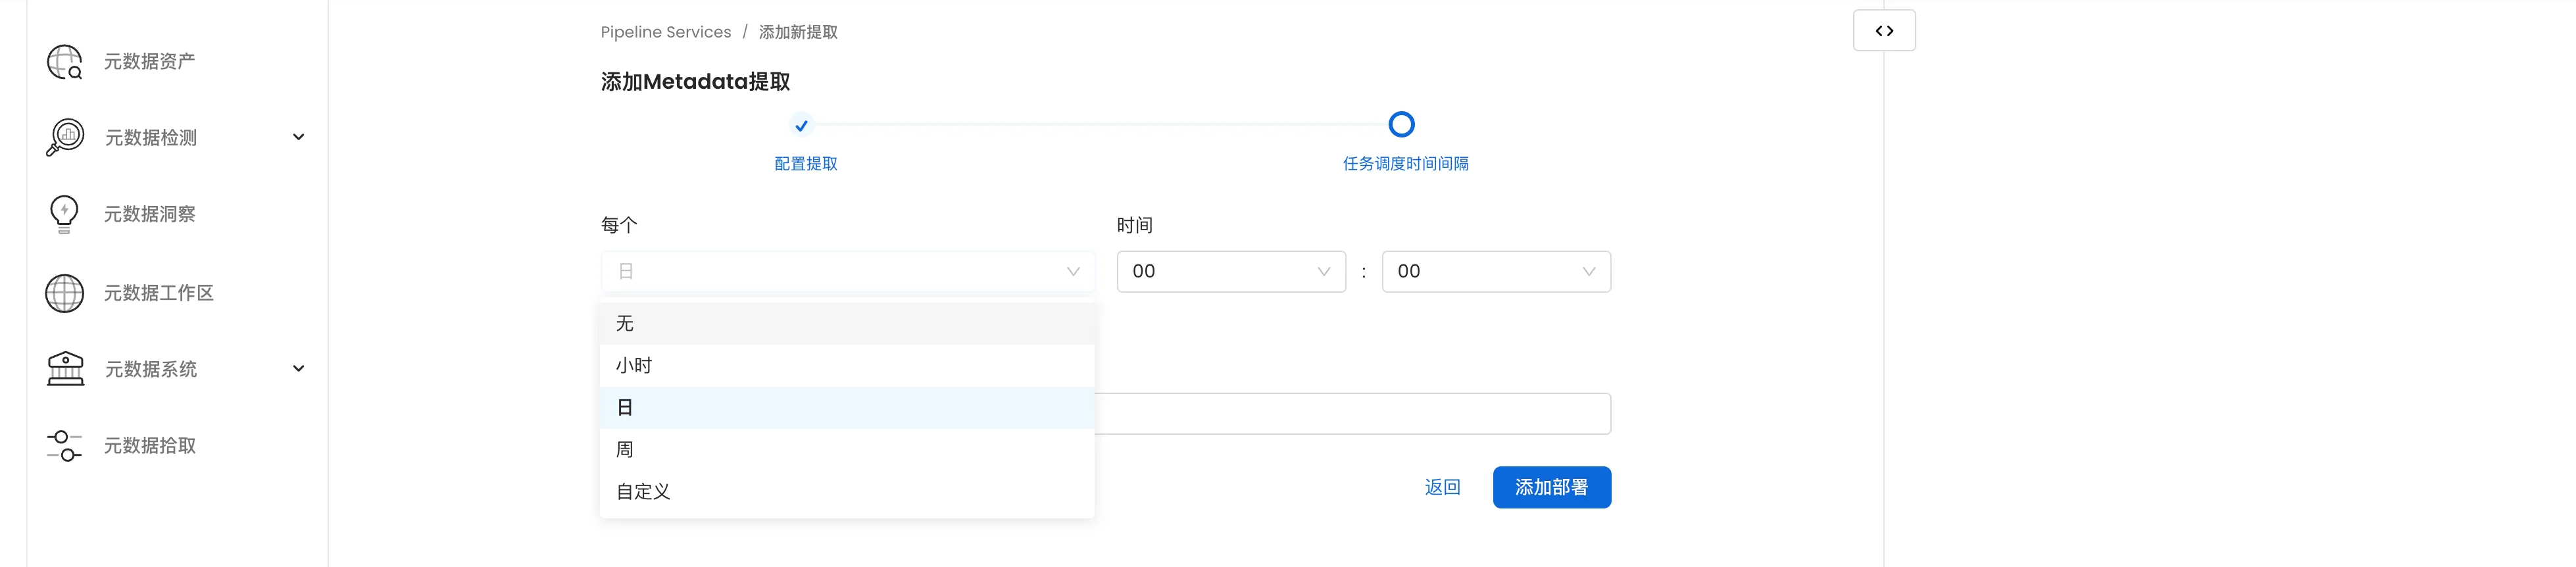The height and width of the screenshot is (567, 2576).
Task: Click the 元数据拾取 sliders icon
Action: click(x=65, y=446)
